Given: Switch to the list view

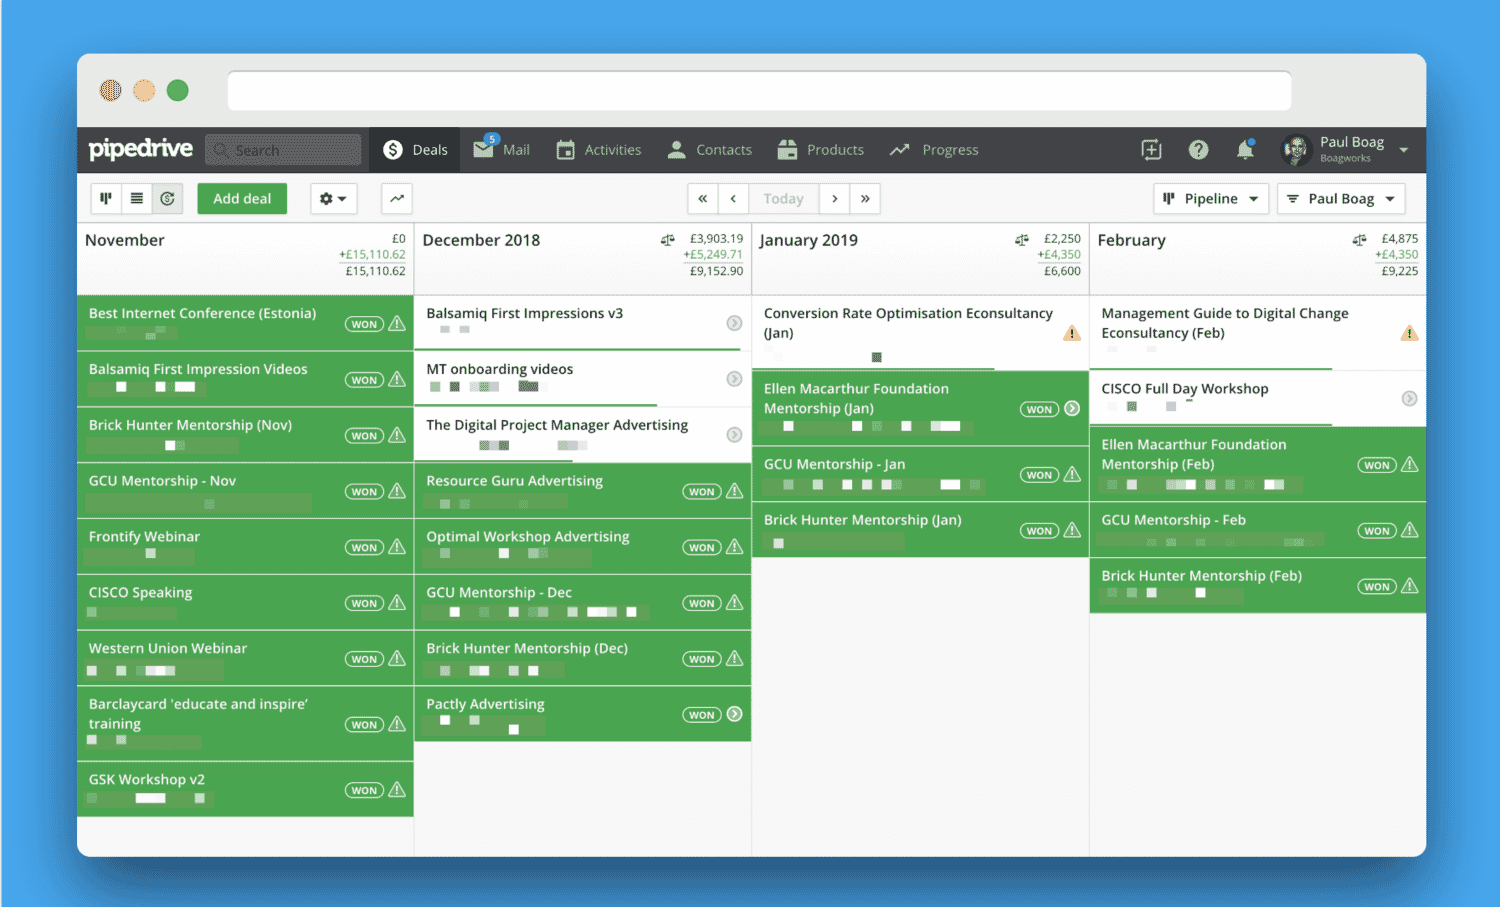Looking at the screenshot, I should point(137,199).
